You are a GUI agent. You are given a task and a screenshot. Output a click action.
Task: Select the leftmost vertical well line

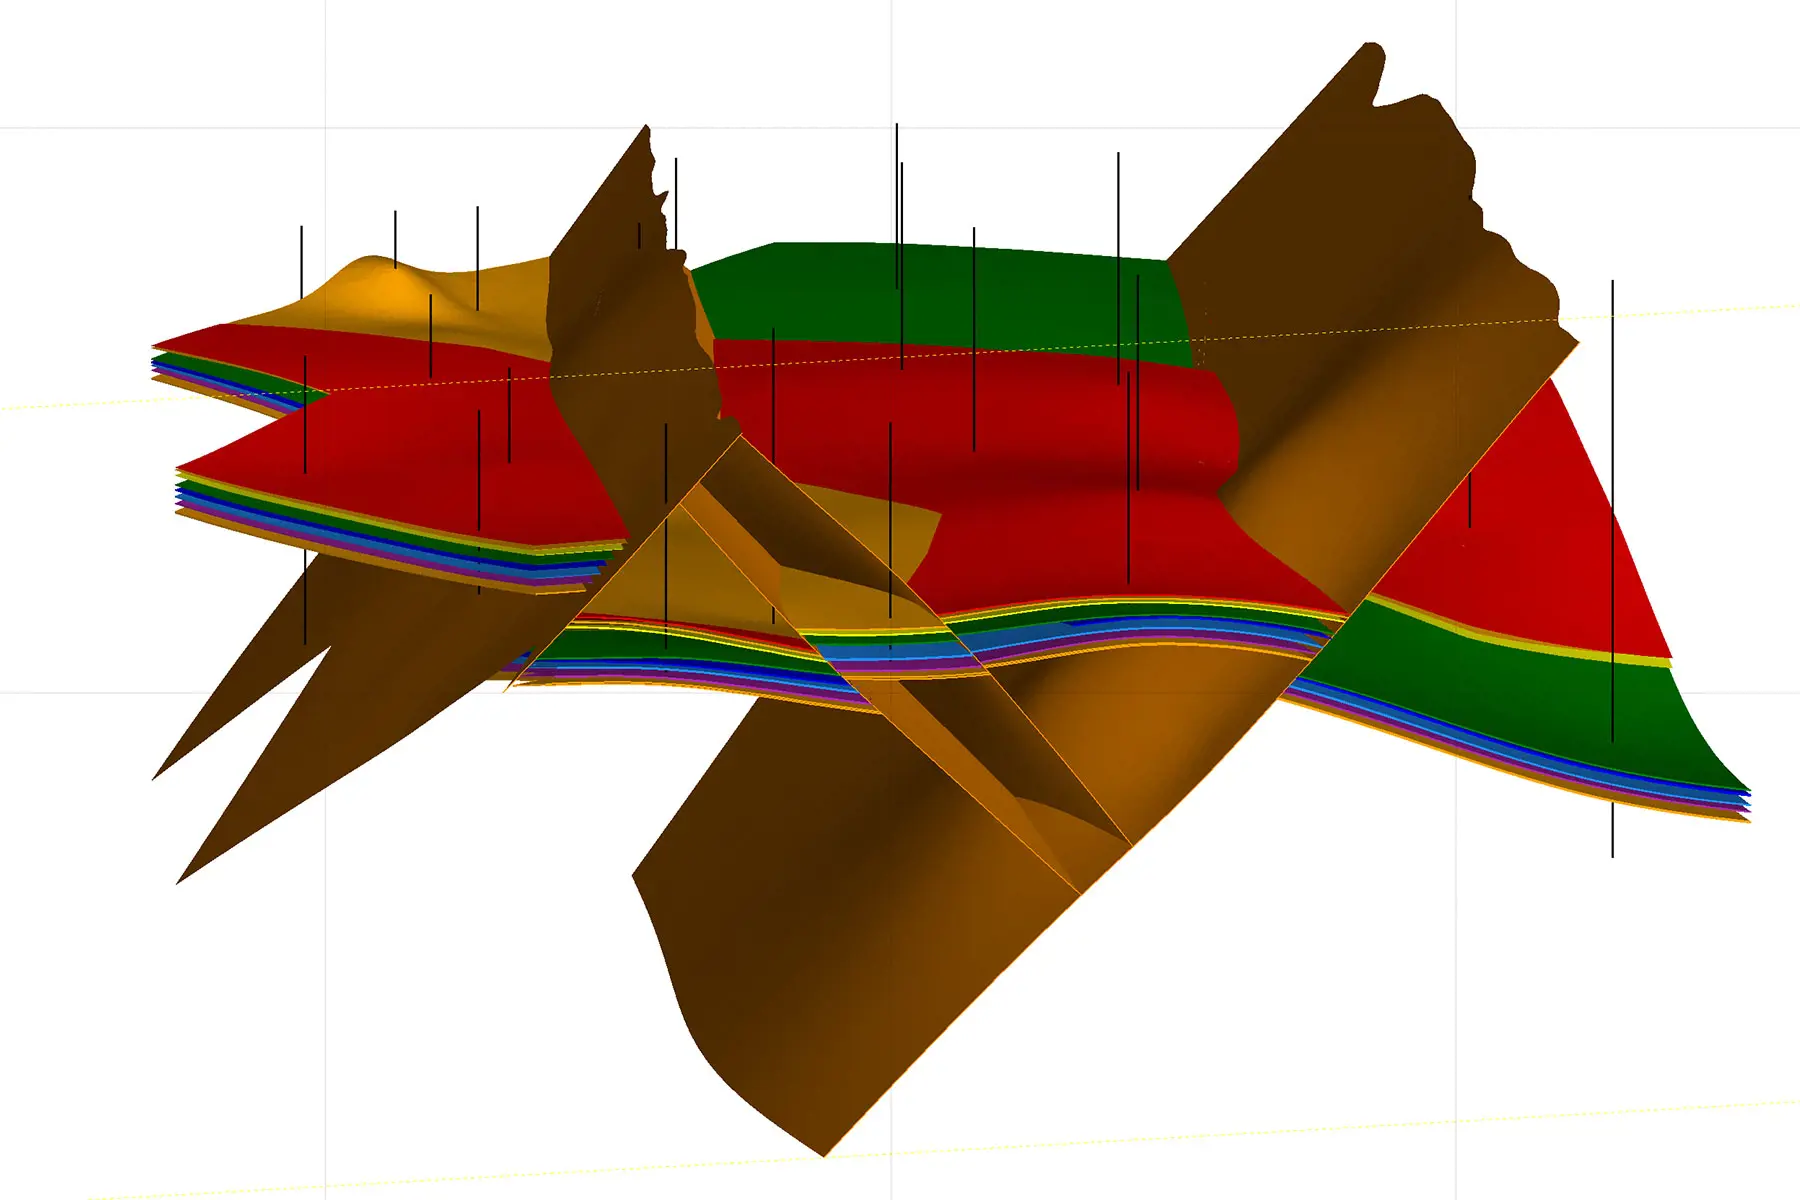[x=301, y=260]
